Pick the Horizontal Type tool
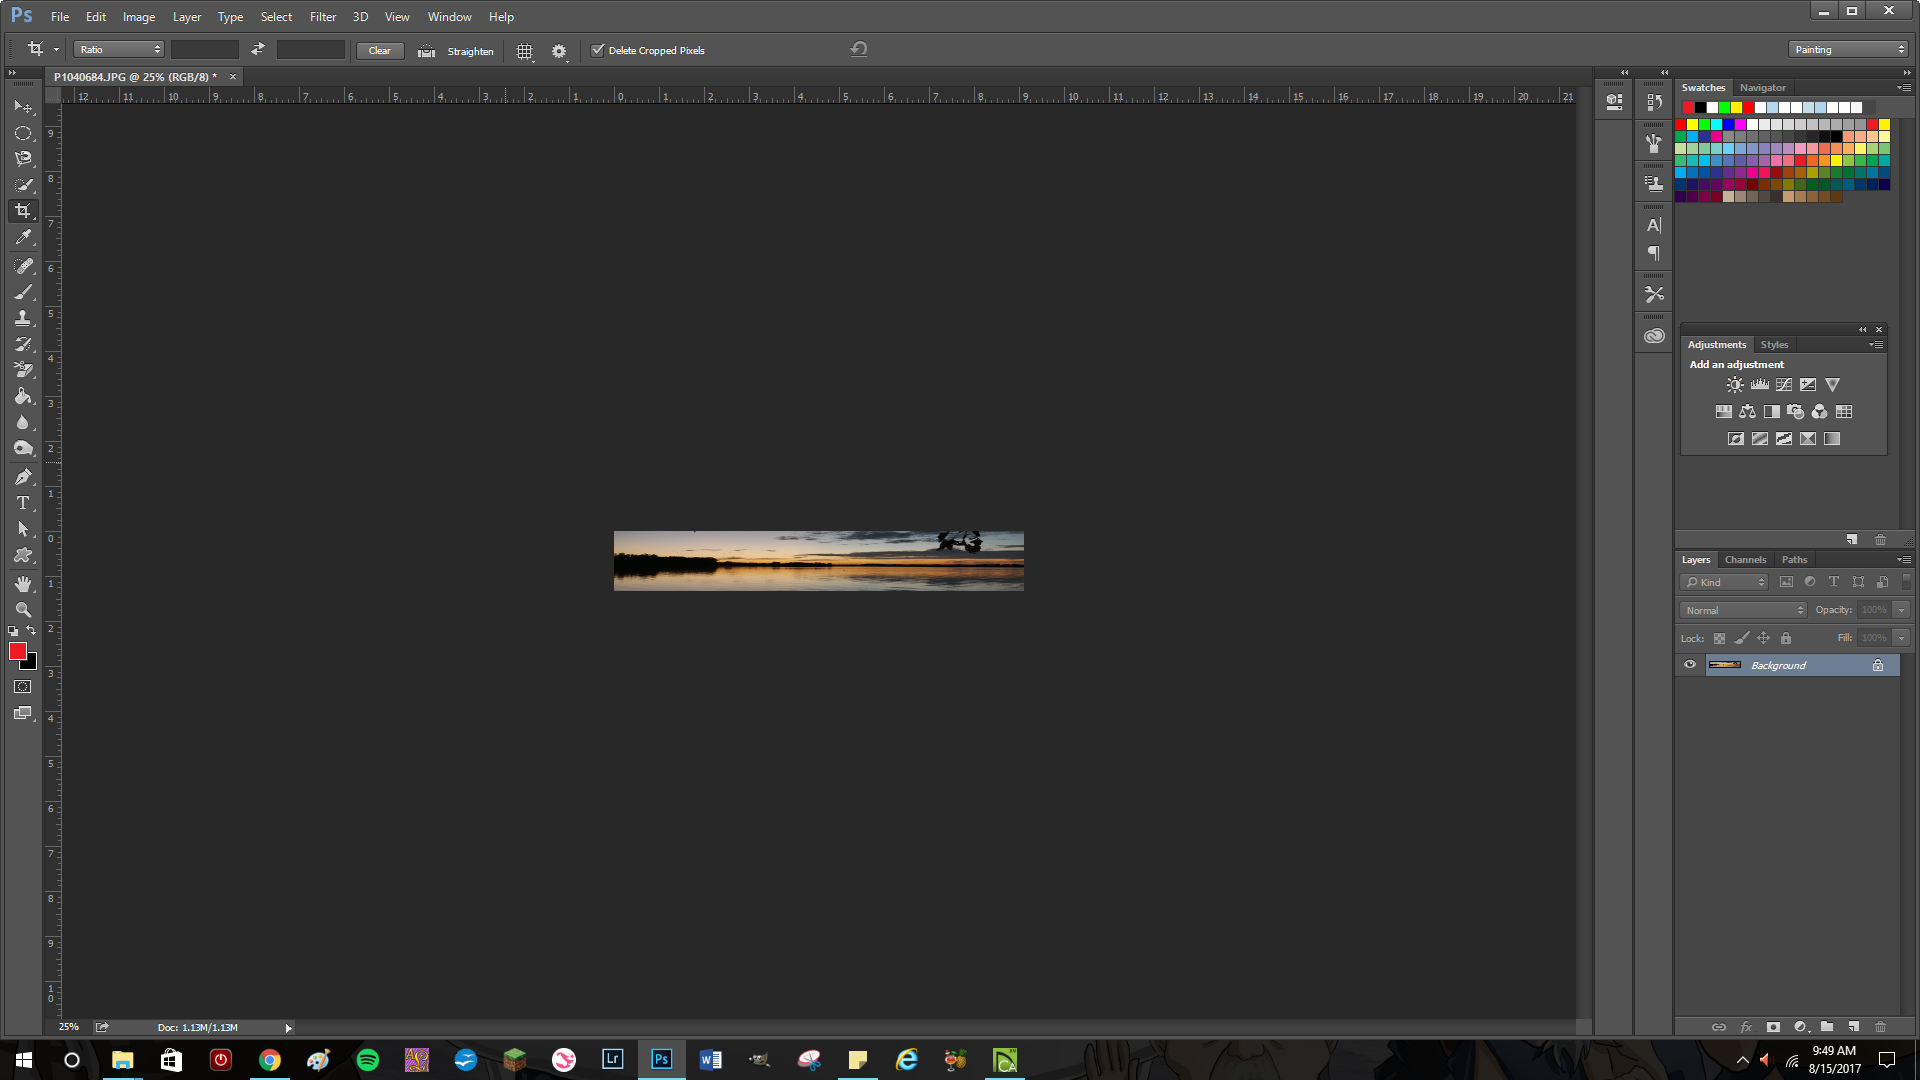The height and width of the screenshot is (1080, 1920). point(23,503)
